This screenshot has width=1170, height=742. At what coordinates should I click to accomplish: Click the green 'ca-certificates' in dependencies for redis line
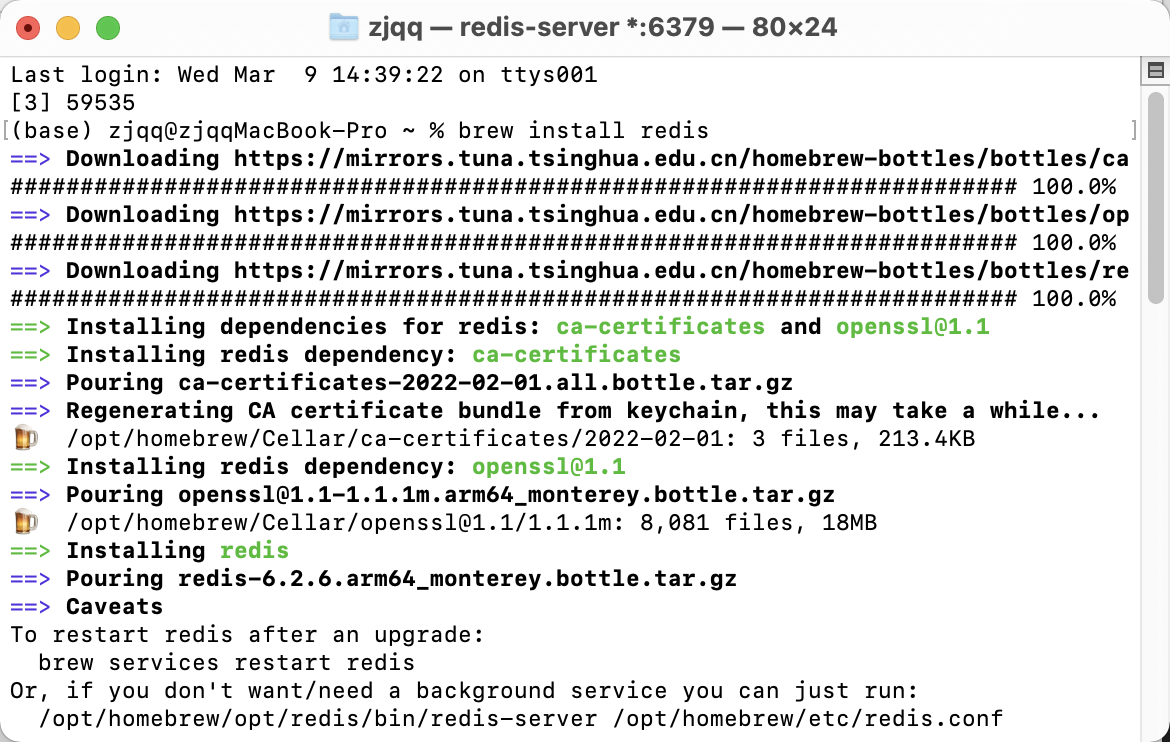660,327
